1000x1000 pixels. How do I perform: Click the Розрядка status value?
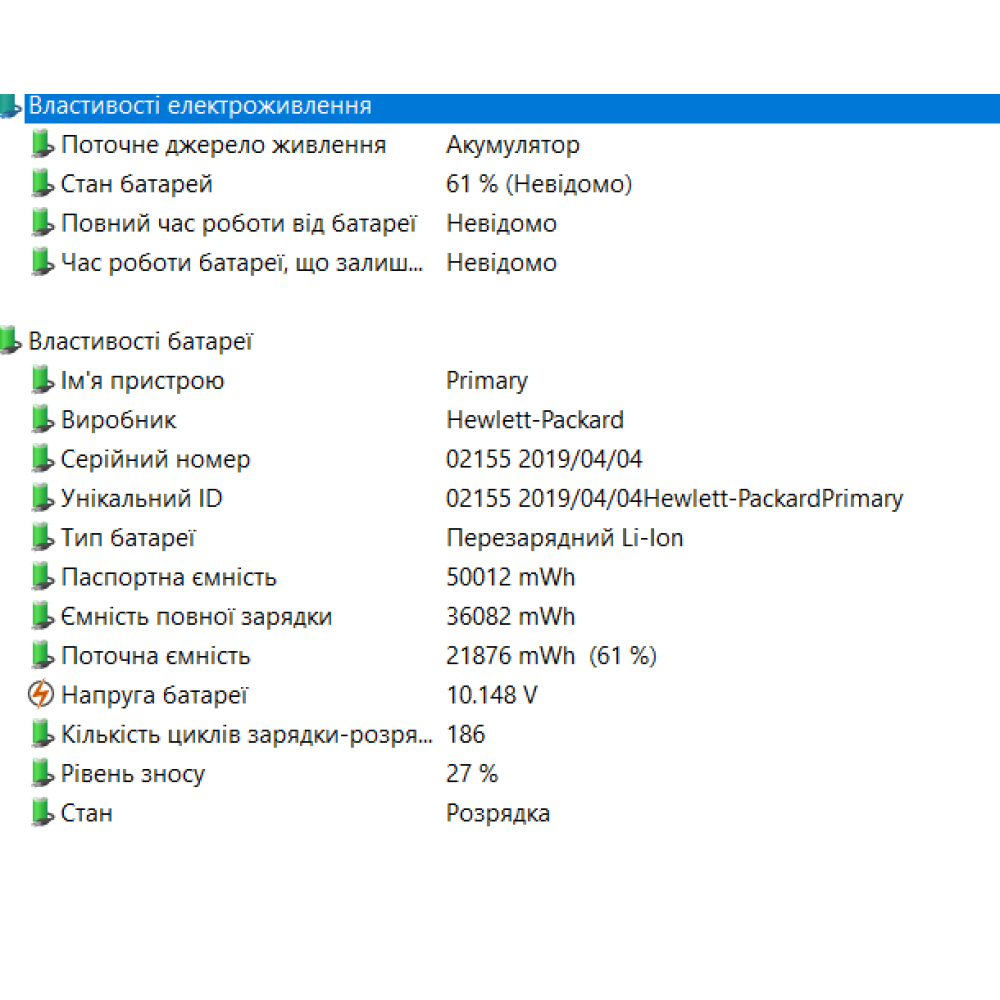coord(497,813)
